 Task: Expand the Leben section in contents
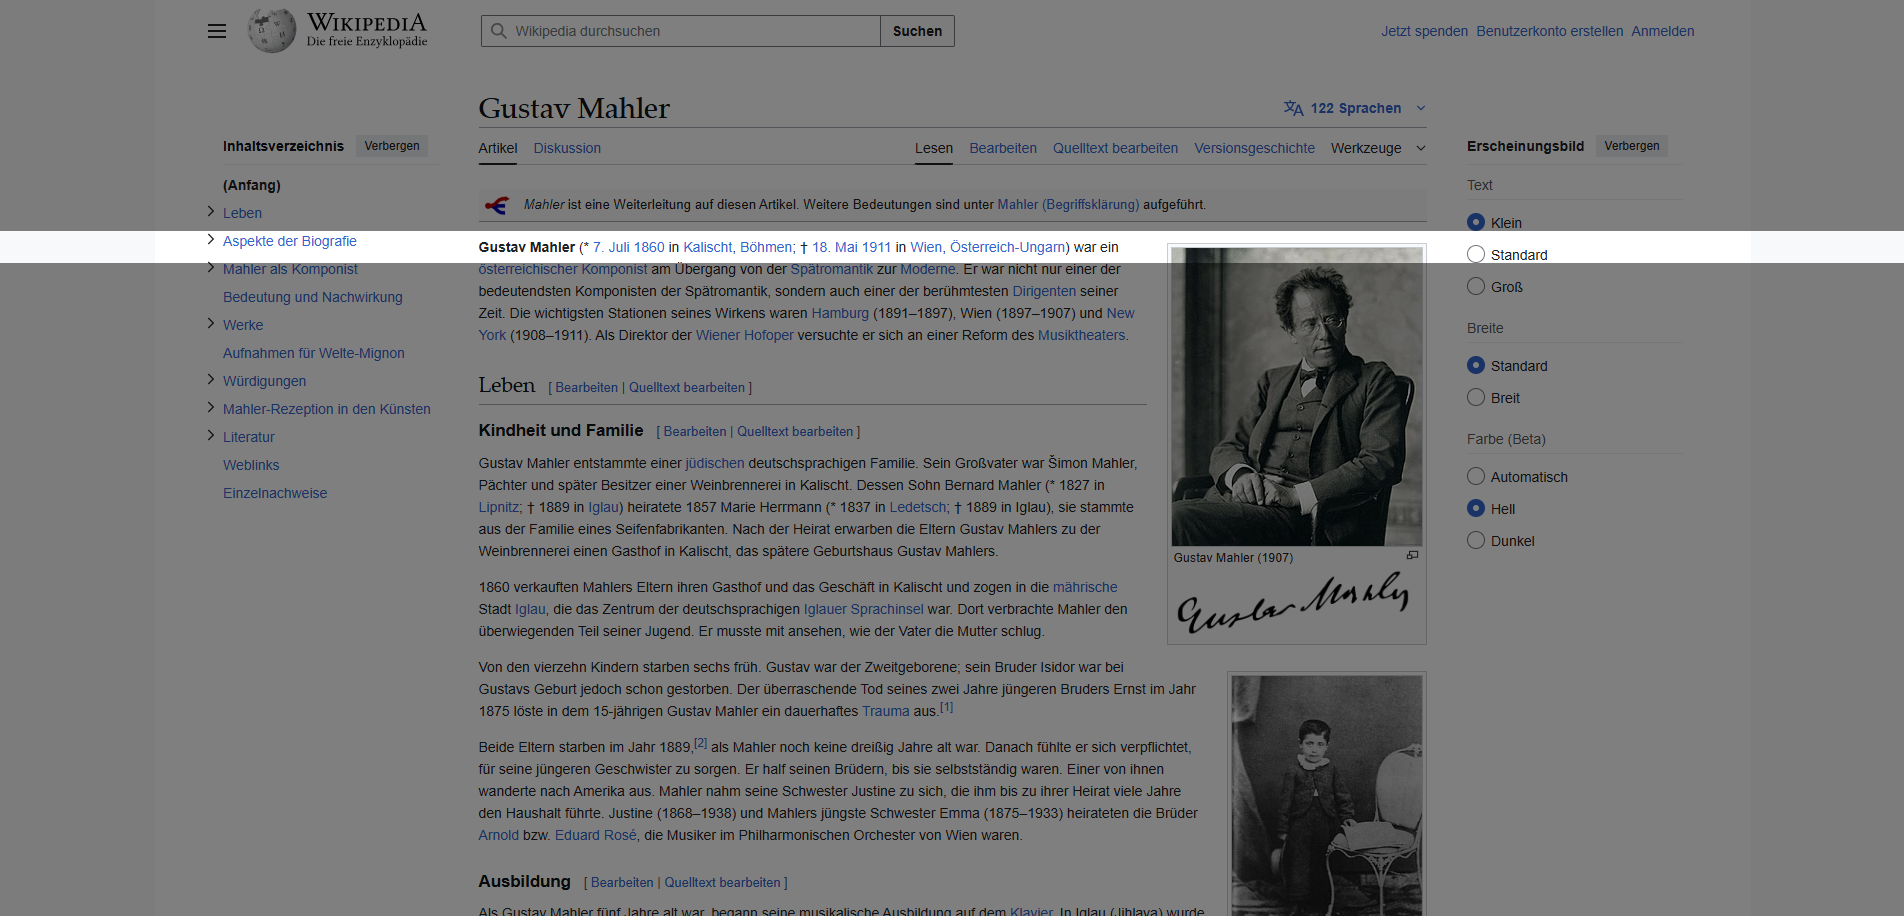(210, 212)
